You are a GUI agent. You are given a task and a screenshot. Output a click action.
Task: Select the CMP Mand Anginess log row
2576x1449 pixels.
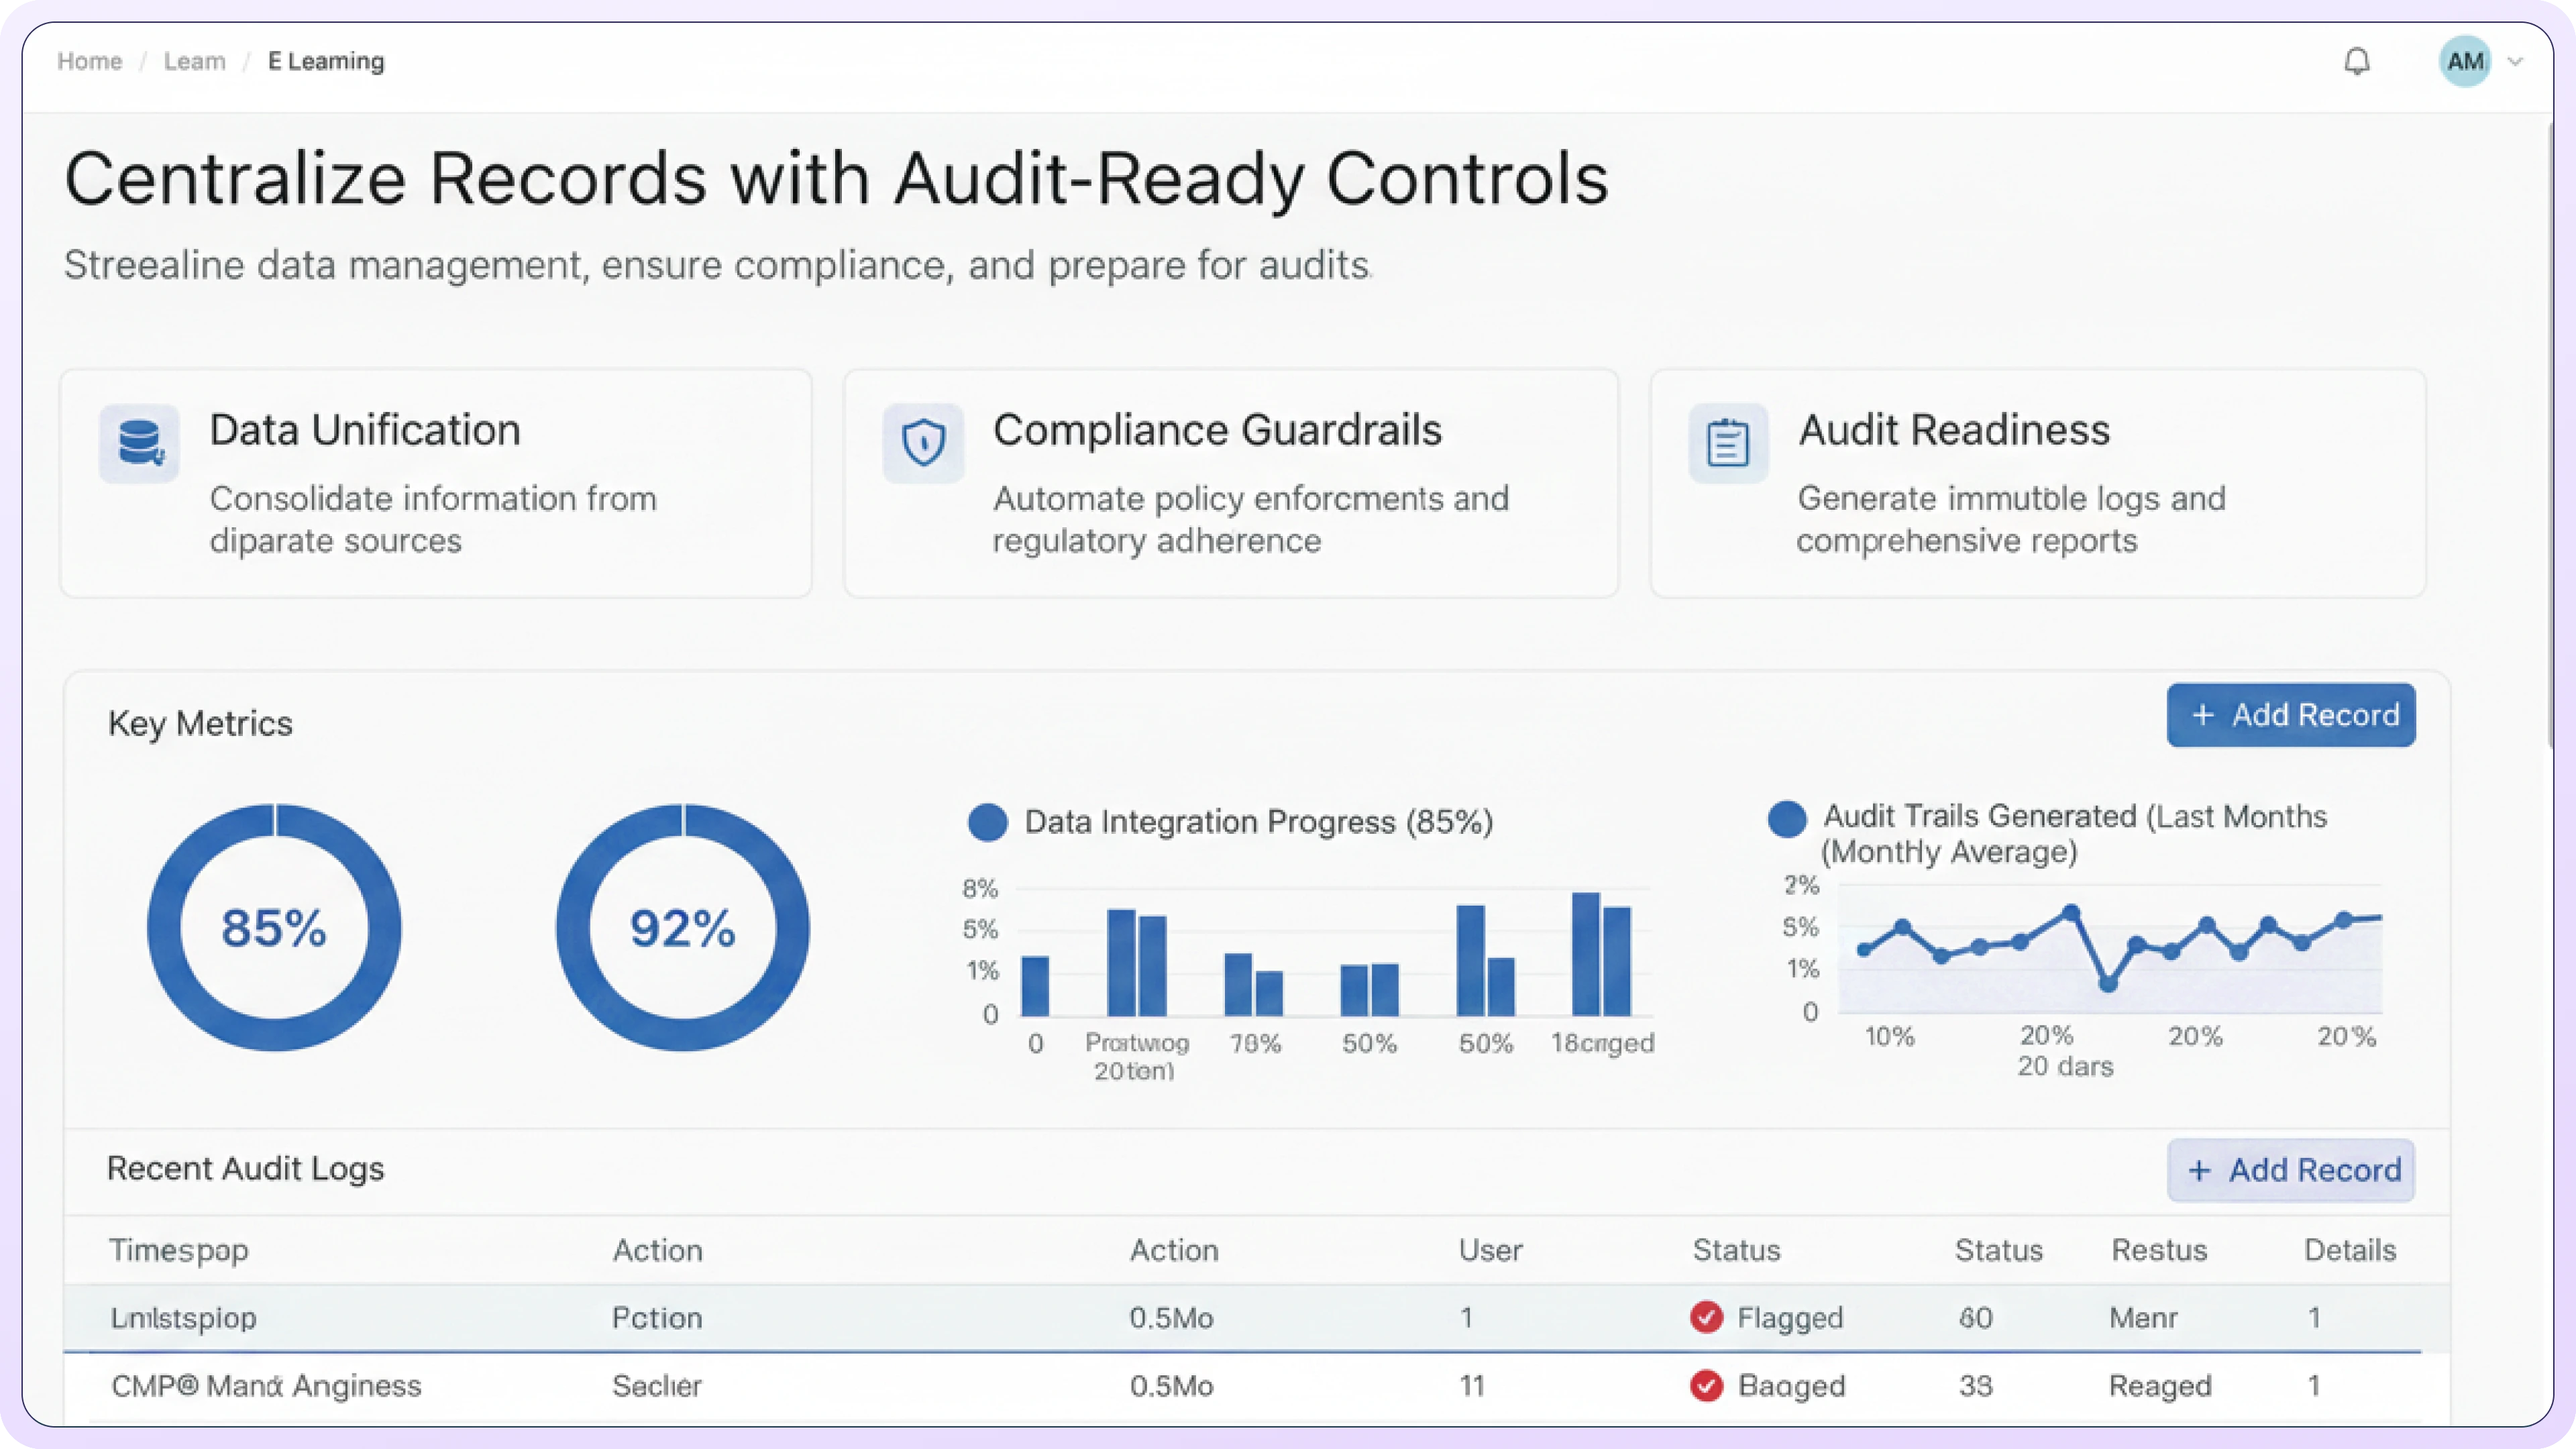266,1386
